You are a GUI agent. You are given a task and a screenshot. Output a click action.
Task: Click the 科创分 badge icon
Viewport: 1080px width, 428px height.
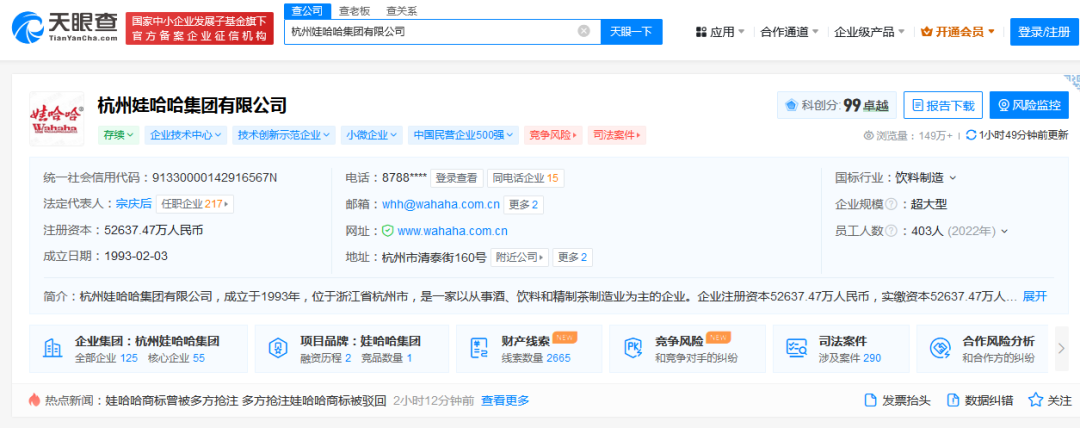[x=791, y=105]
